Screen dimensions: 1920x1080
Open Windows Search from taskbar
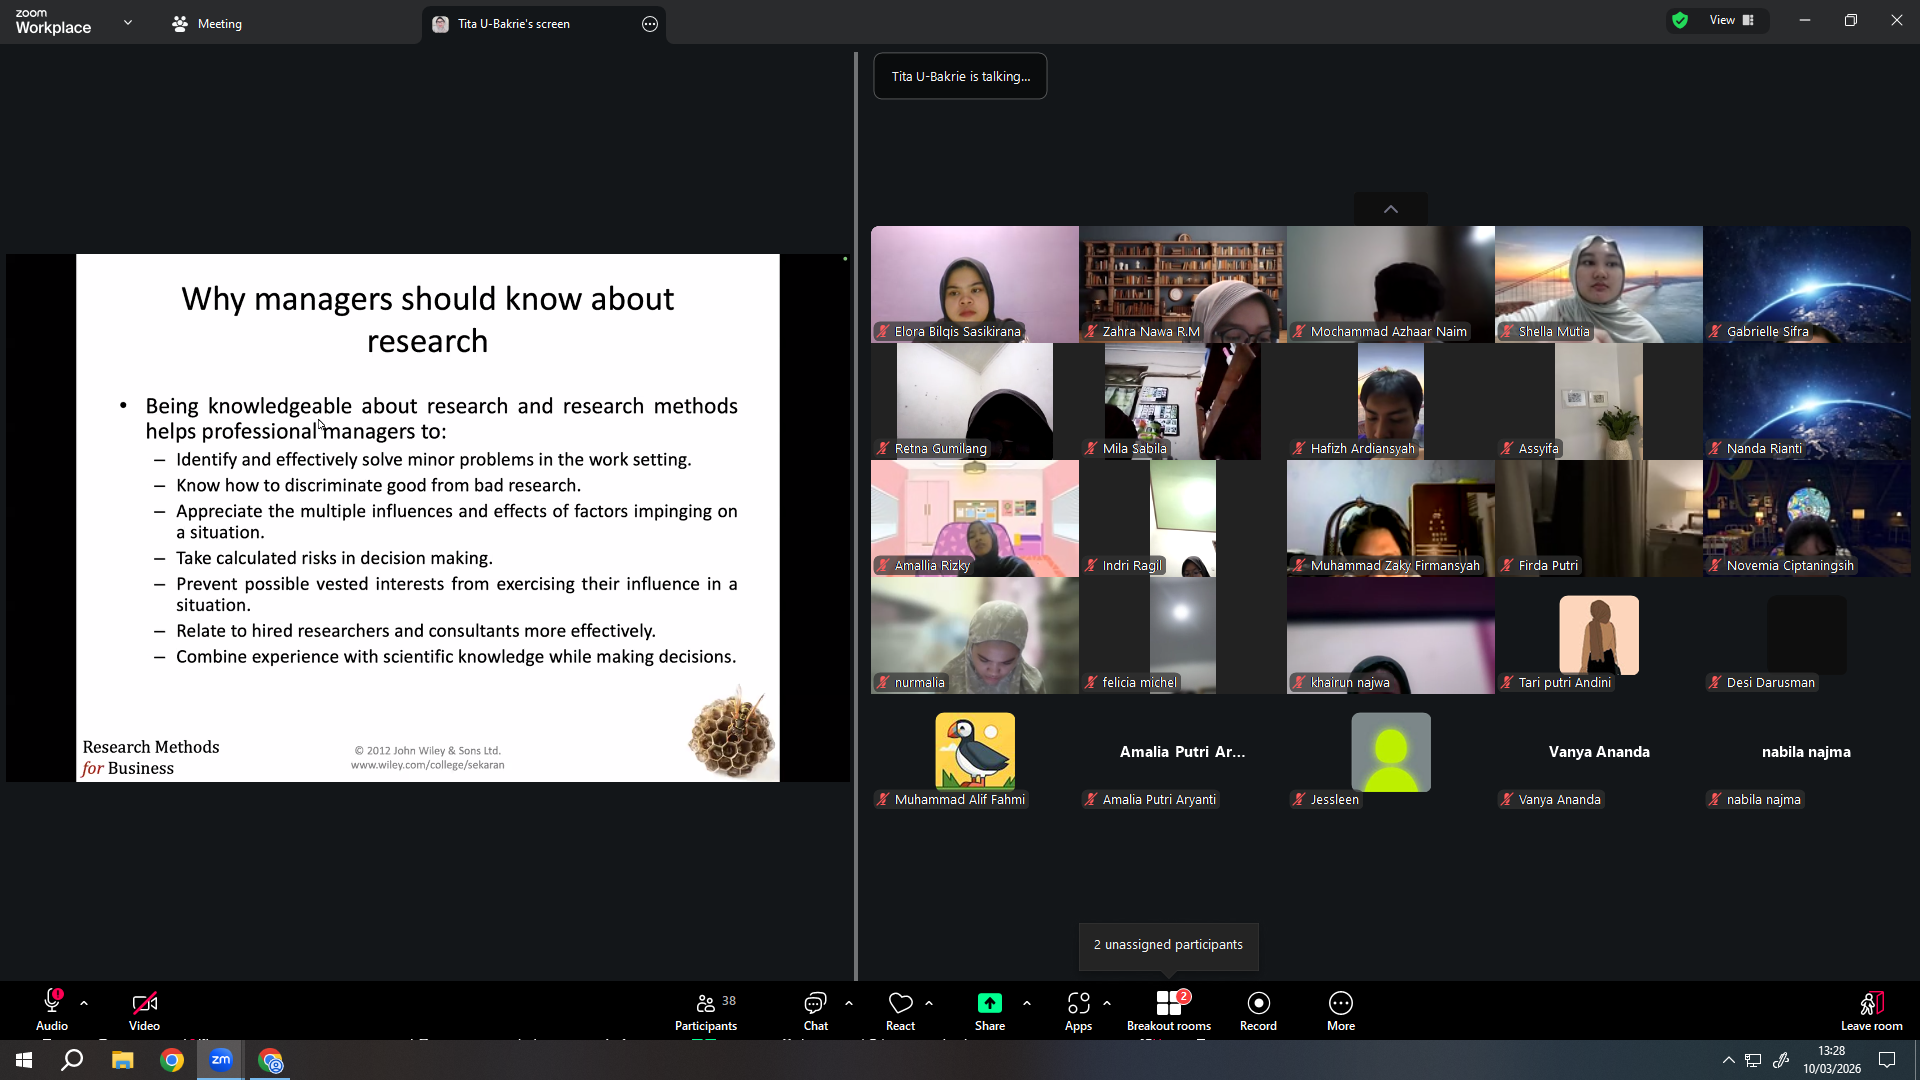pyautogui.click(x=72, y=1060)
